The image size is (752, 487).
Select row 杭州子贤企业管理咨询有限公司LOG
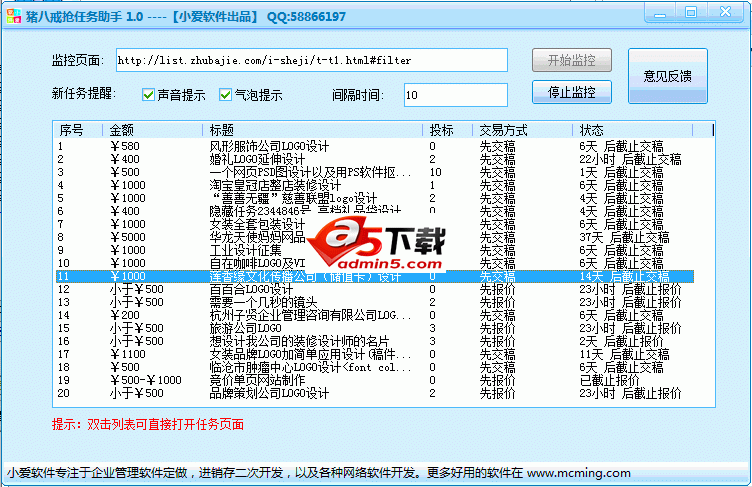(374, 315)
